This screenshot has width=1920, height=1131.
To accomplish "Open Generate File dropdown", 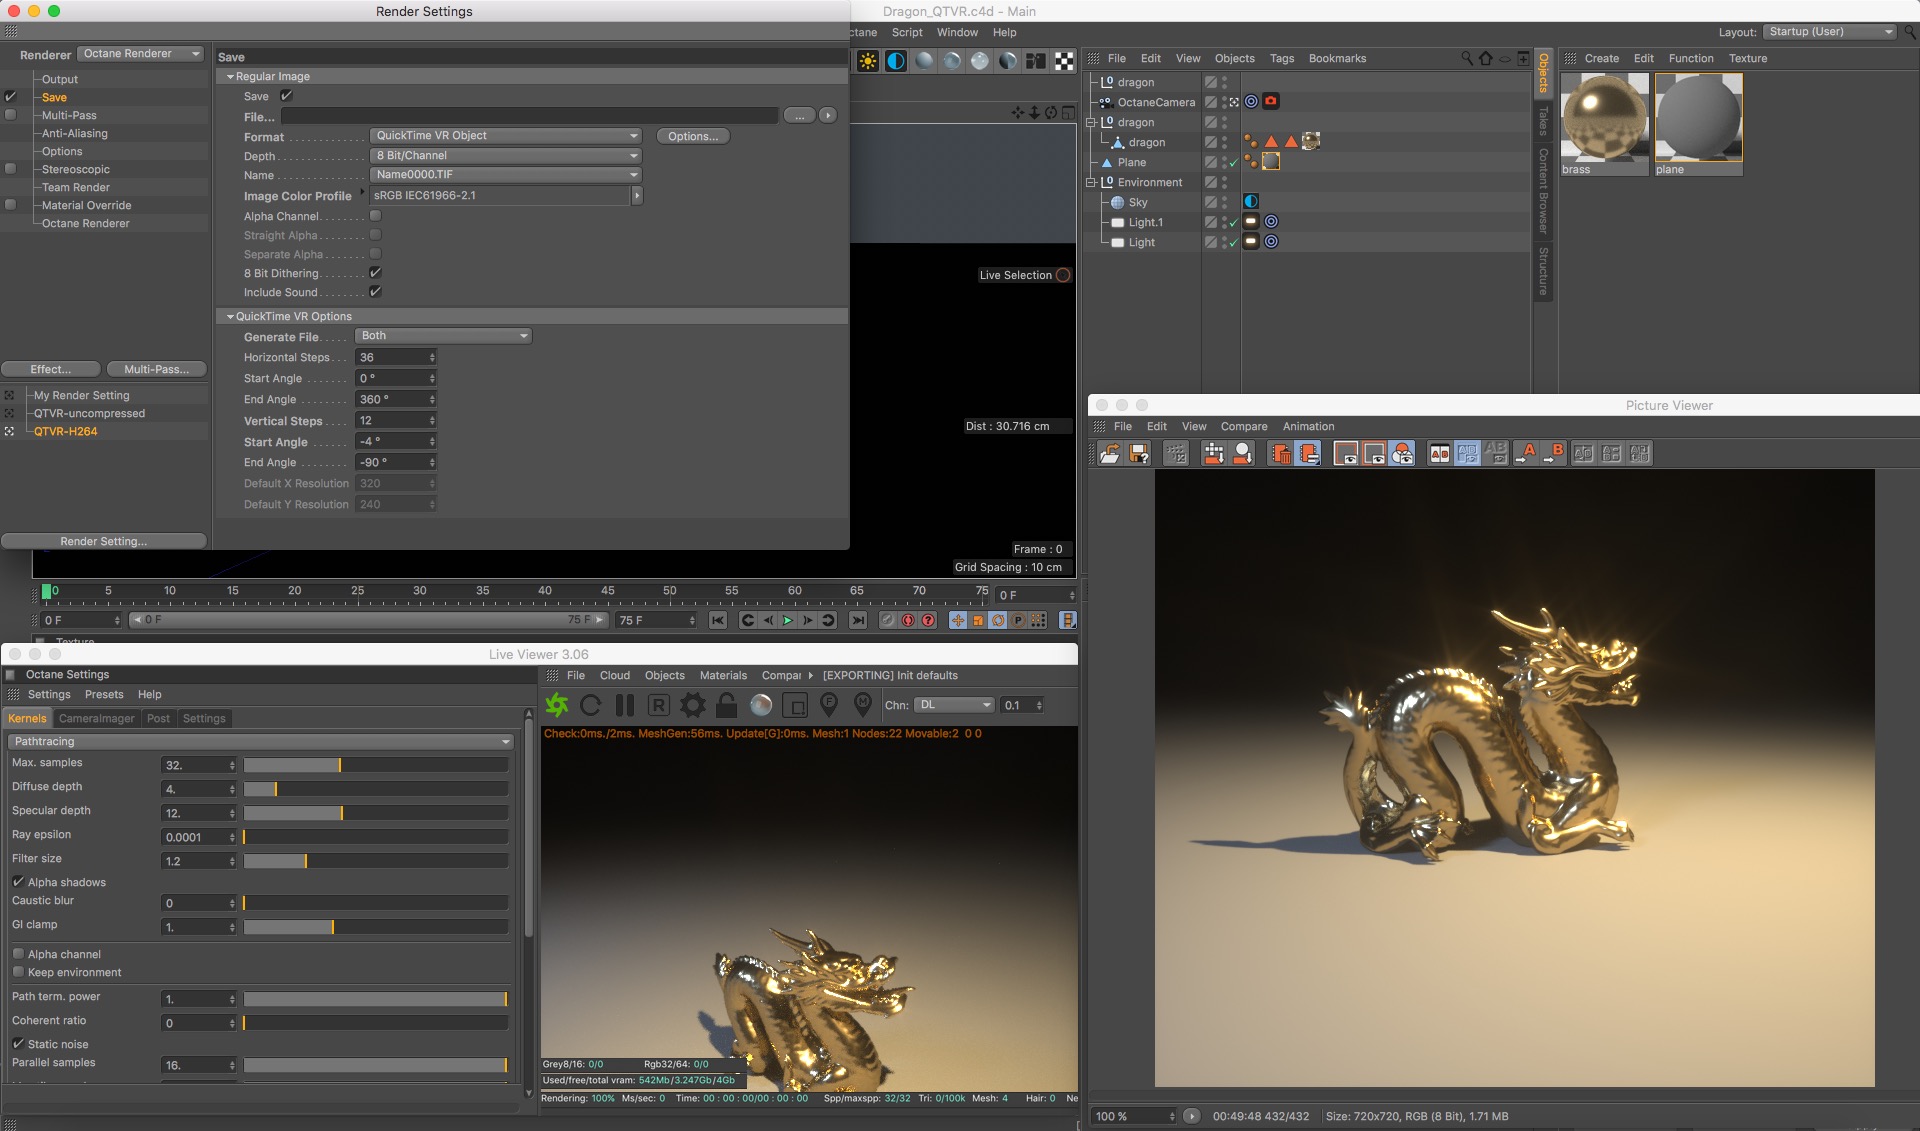I will click(443, 336).
